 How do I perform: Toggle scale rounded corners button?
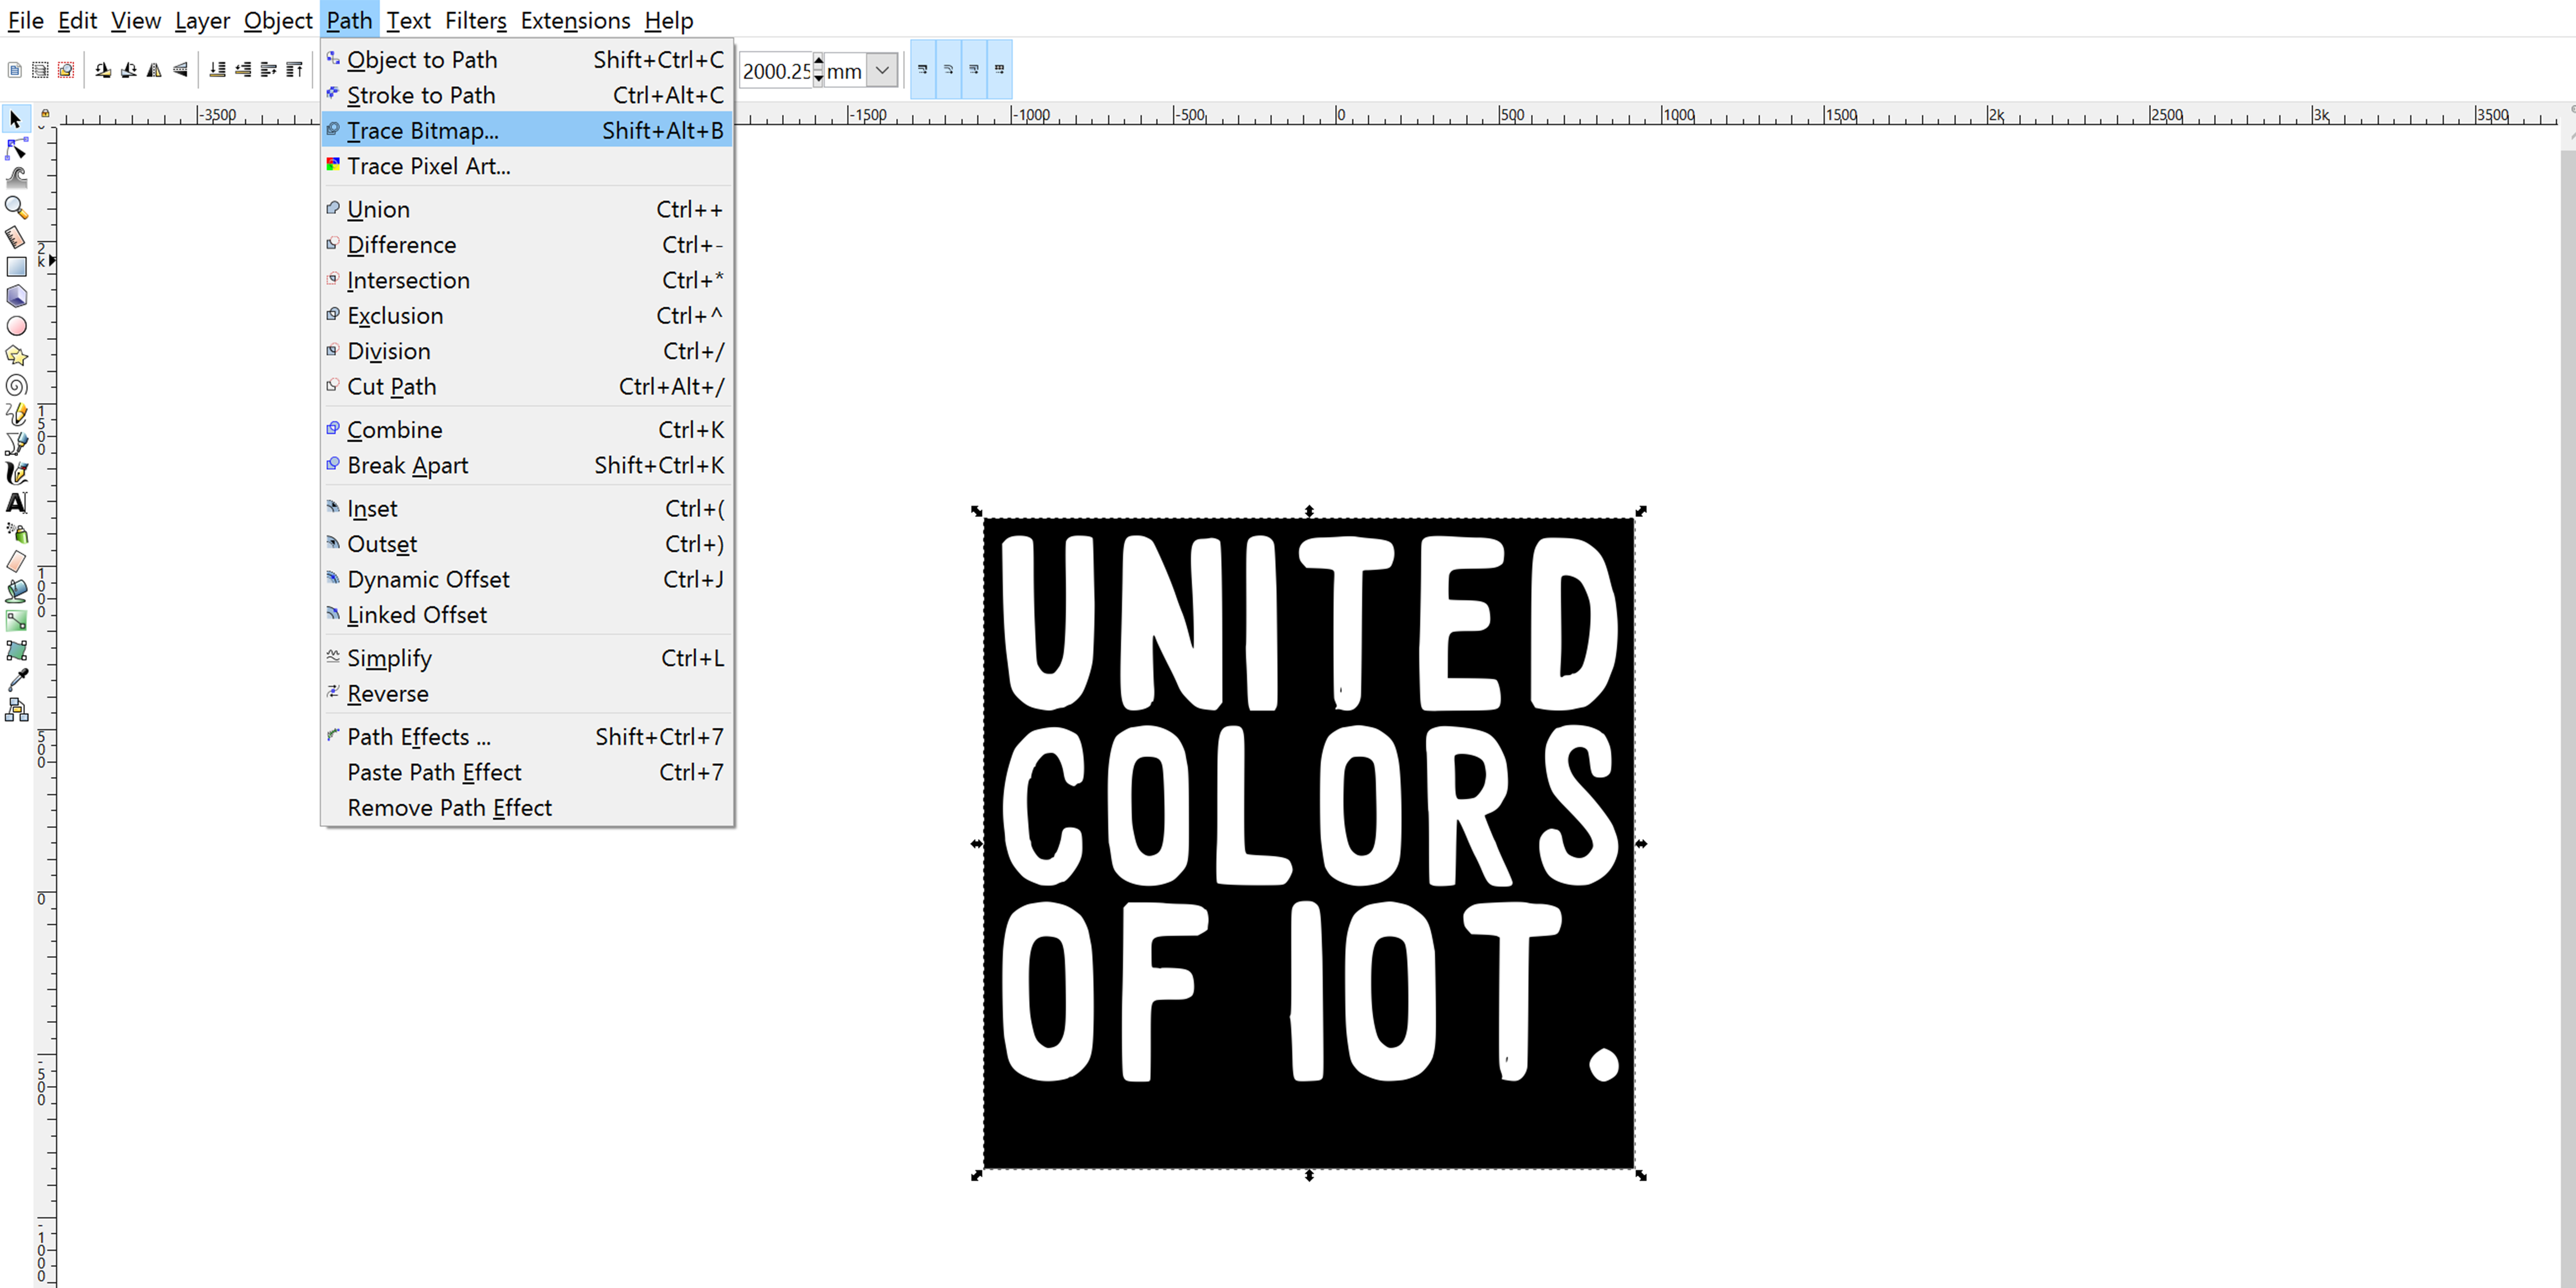click(948, 70)
